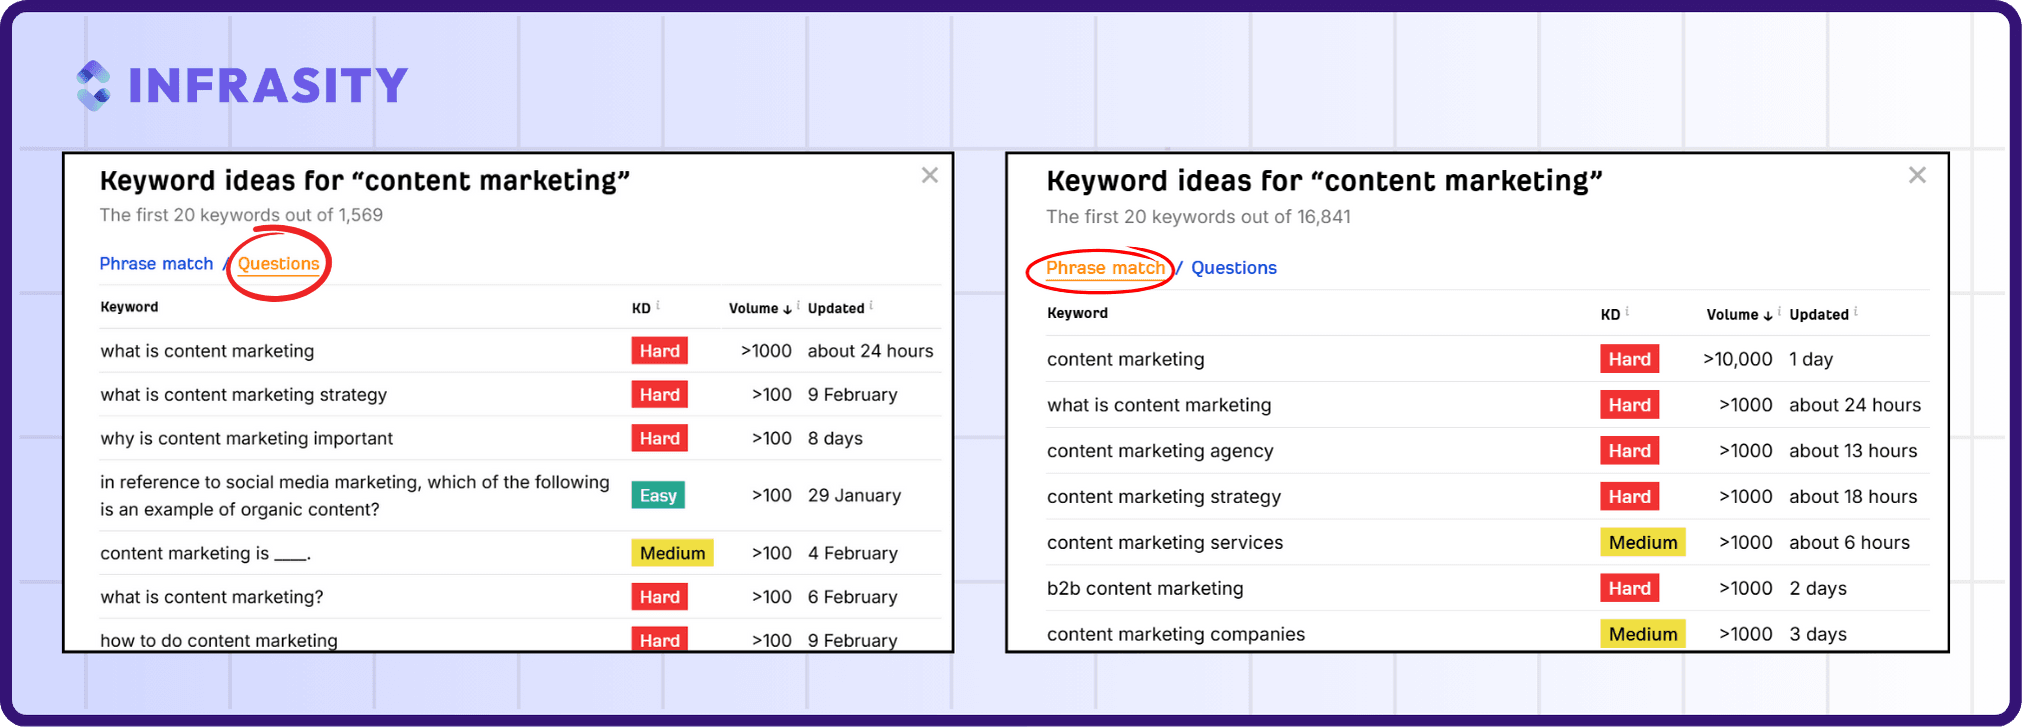Click the '29 January' updated date
Image resolution: width=2022 pixels, height=728 pixels.
[854, 496]
